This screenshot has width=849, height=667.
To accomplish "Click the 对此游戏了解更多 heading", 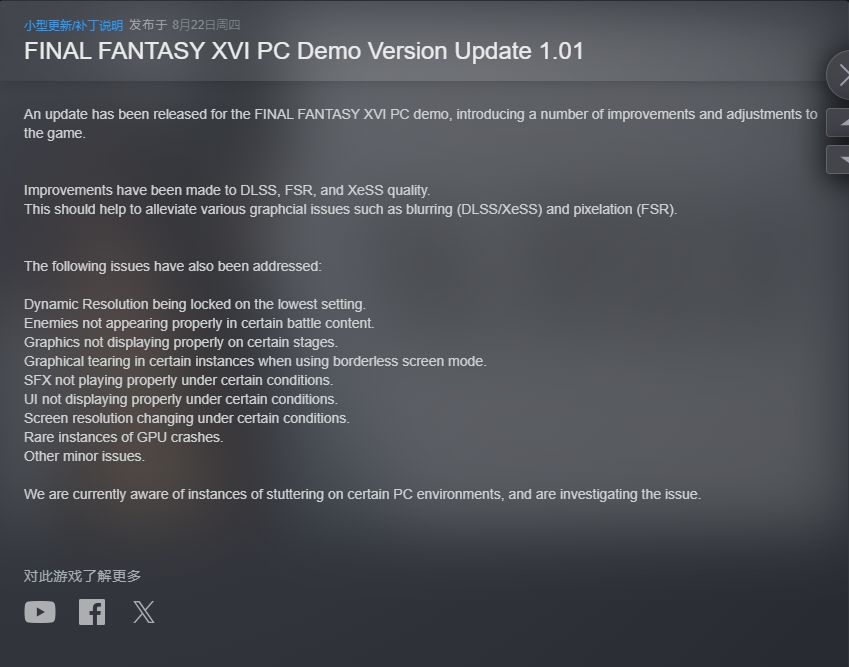I will click(82, 576).
